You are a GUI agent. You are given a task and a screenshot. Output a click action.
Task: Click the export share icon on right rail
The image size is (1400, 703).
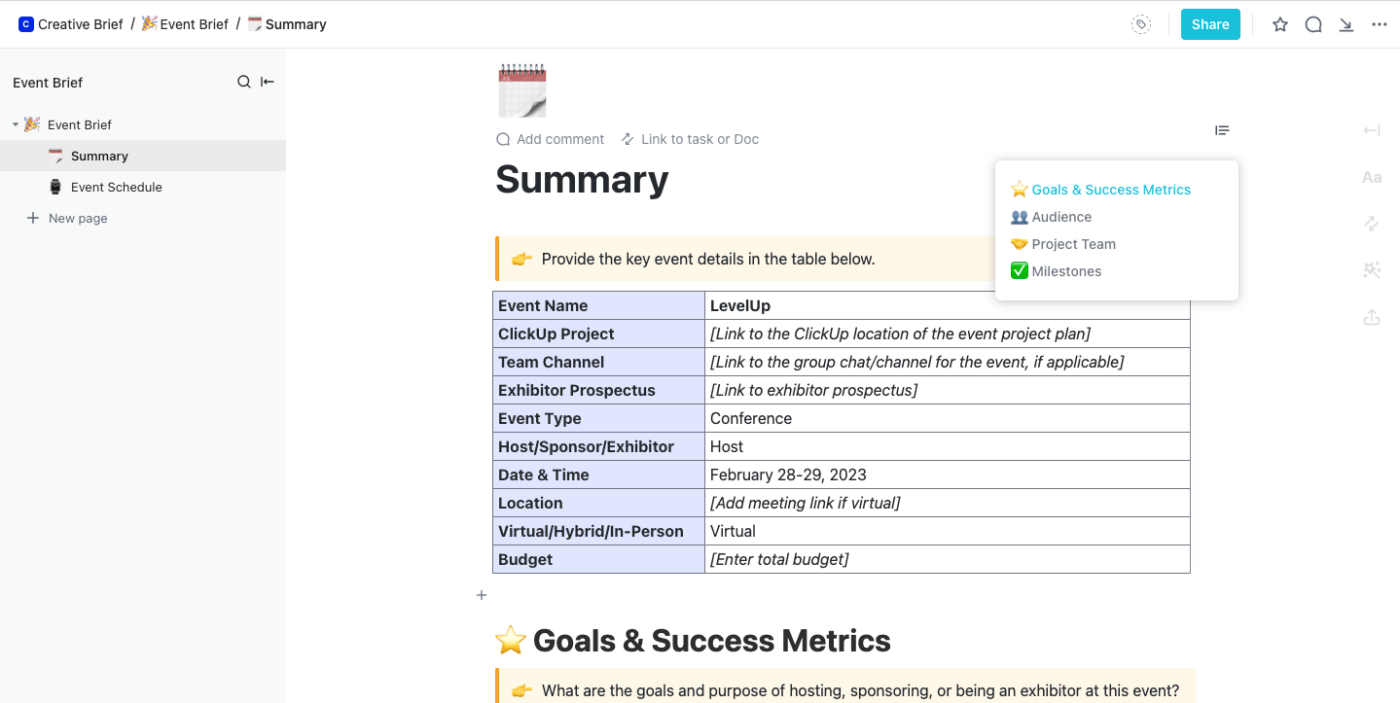click(1371, 317)
